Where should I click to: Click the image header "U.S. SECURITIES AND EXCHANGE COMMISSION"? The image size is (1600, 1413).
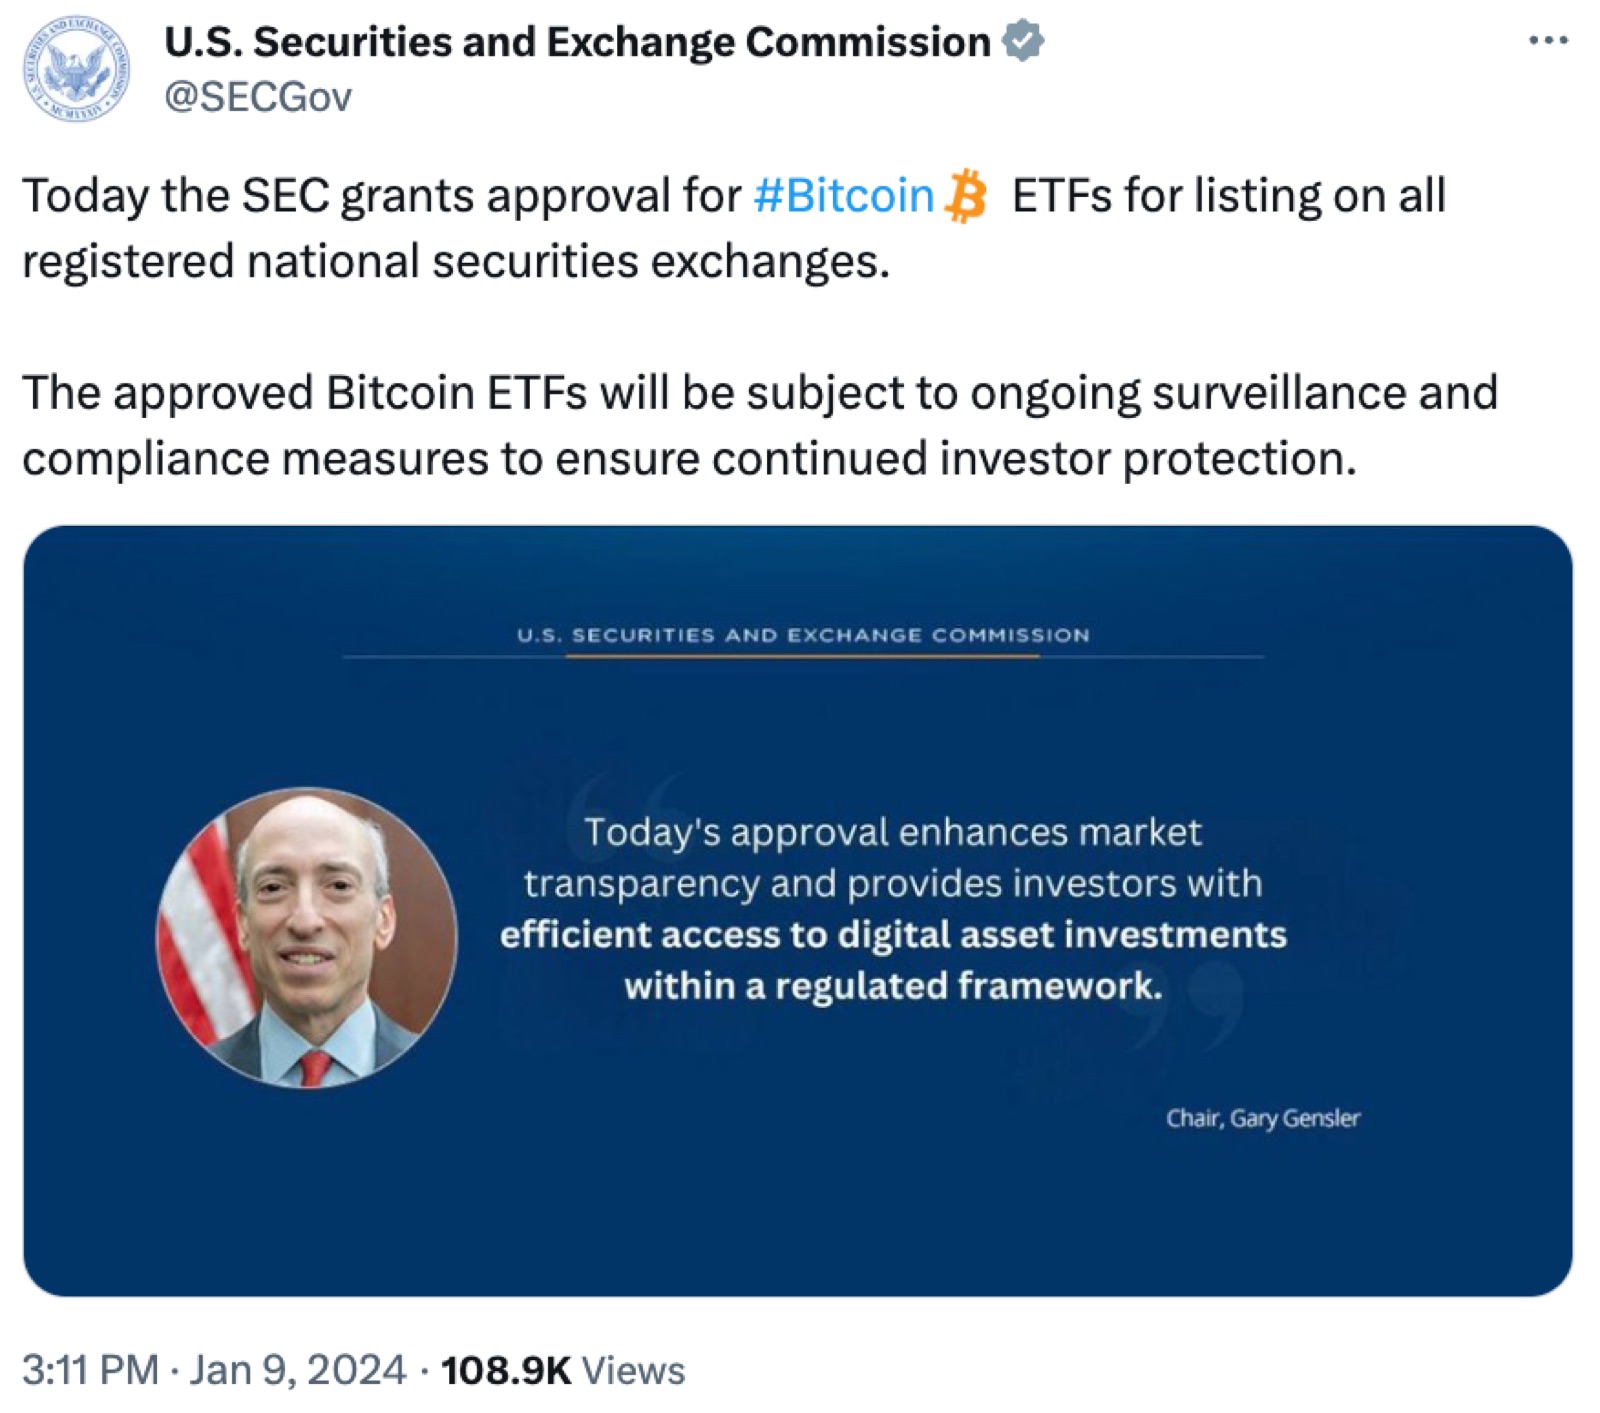coord(803,635)
